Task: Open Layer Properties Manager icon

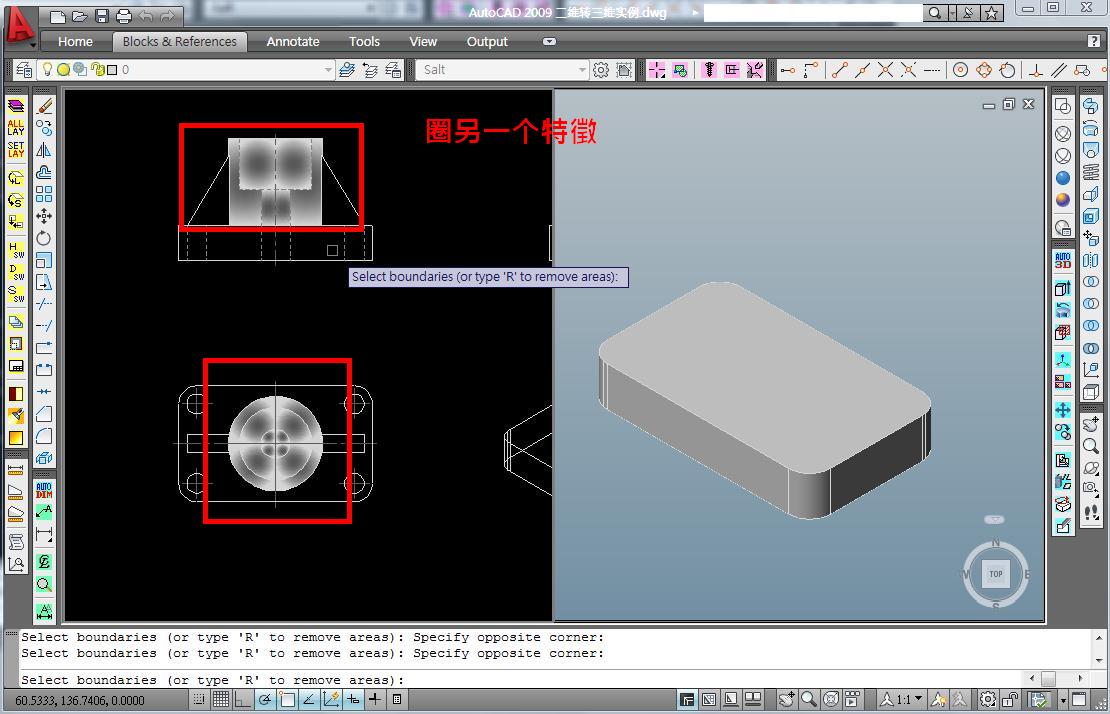Action: tap(23, 69)
